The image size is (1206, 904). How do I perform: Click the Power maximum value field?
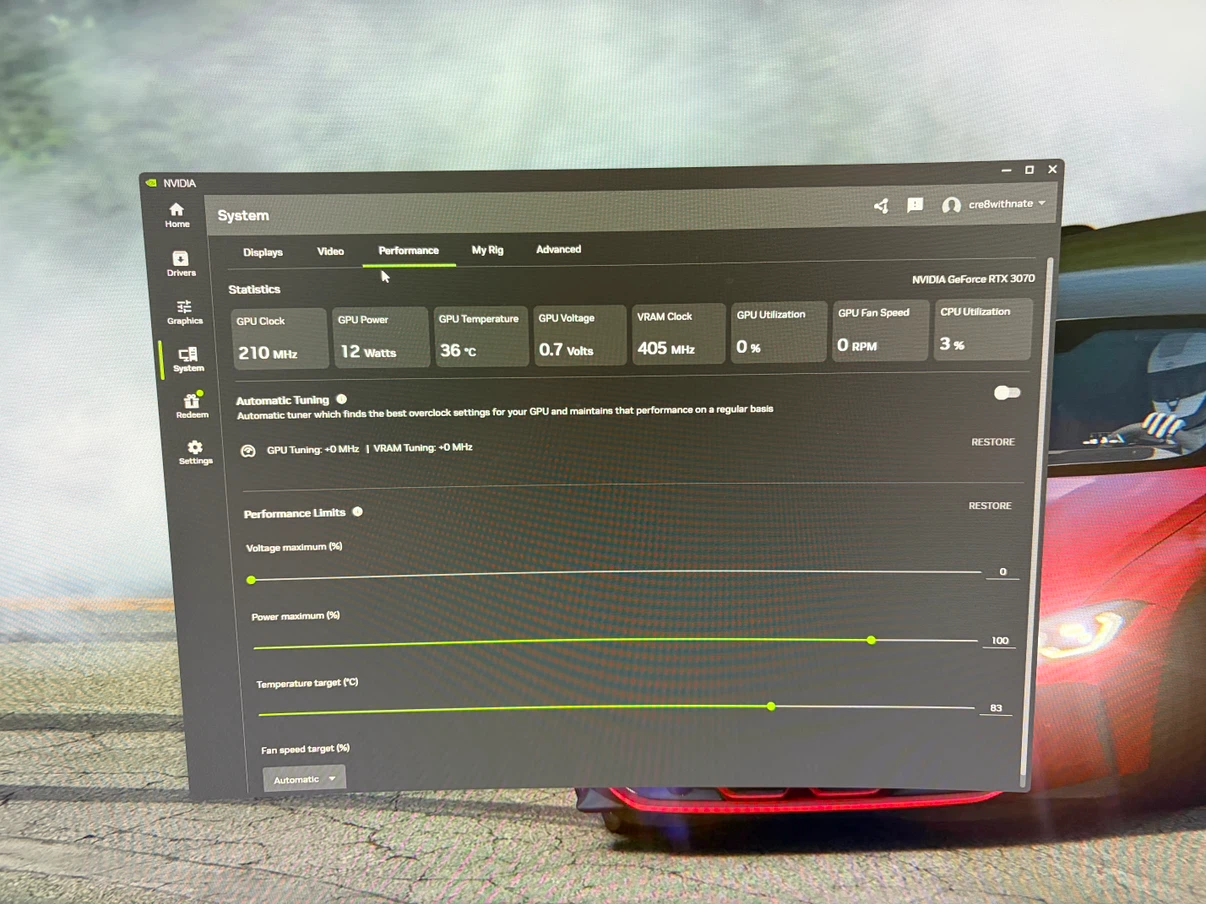click(x=999, y=641)
